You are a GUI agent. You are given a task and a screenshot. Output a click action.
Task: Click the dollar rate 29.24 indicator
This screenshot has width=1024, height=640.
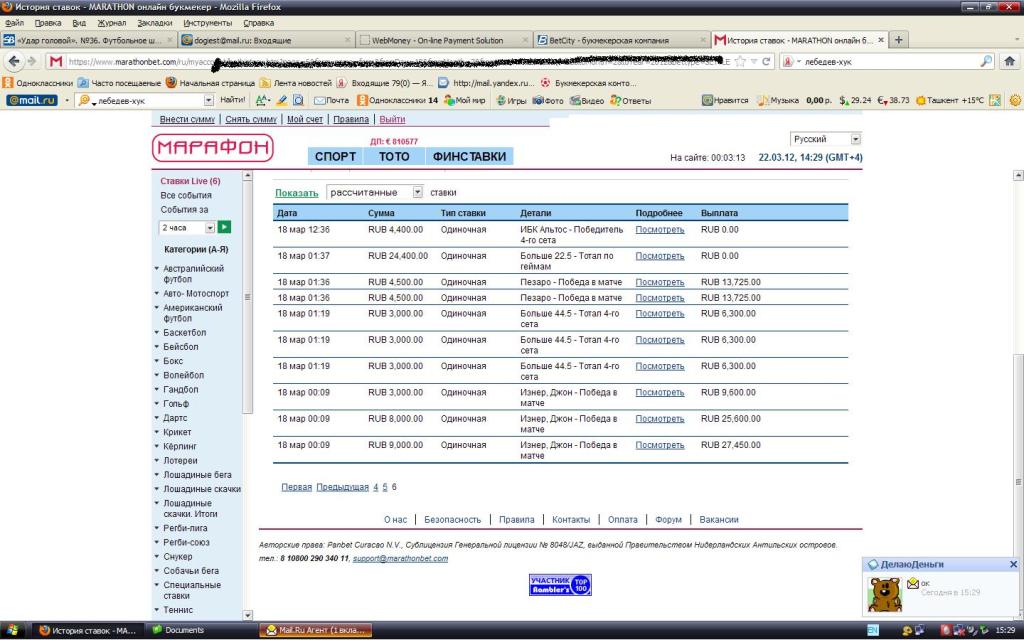pyautogui.click(x=855, y=101)
